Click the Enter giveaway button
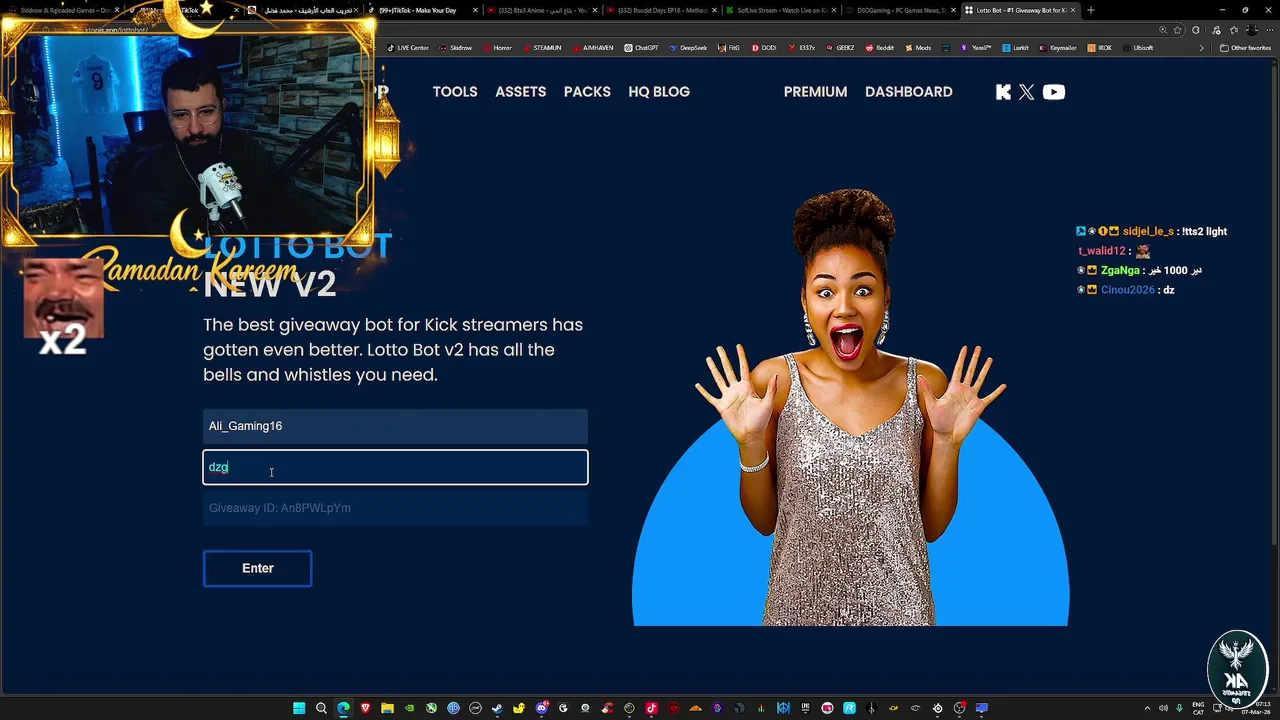The image size is (1280, 720). point(258,568)
